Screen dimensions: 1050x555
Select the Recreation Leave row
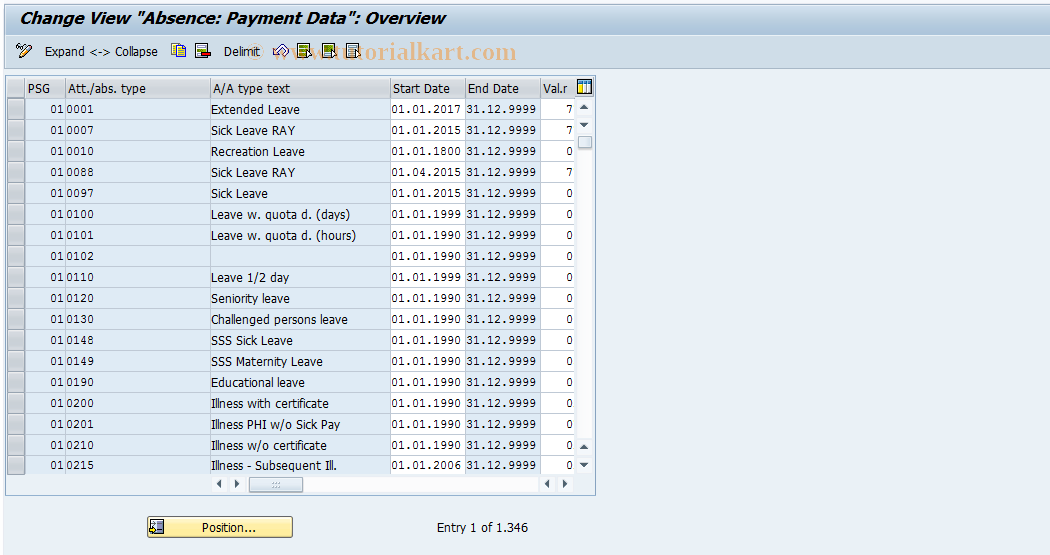coord(16,151)
